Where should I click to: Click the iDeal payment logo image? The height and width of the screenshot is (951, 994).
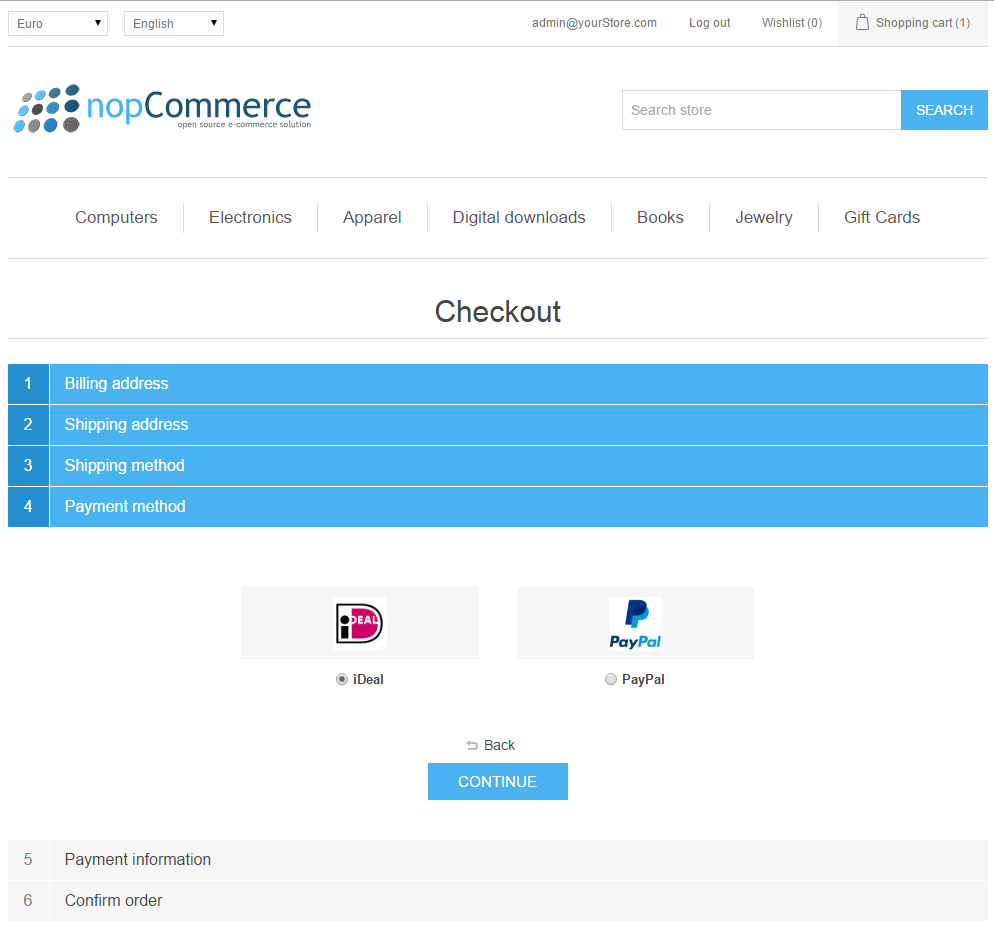359,622
